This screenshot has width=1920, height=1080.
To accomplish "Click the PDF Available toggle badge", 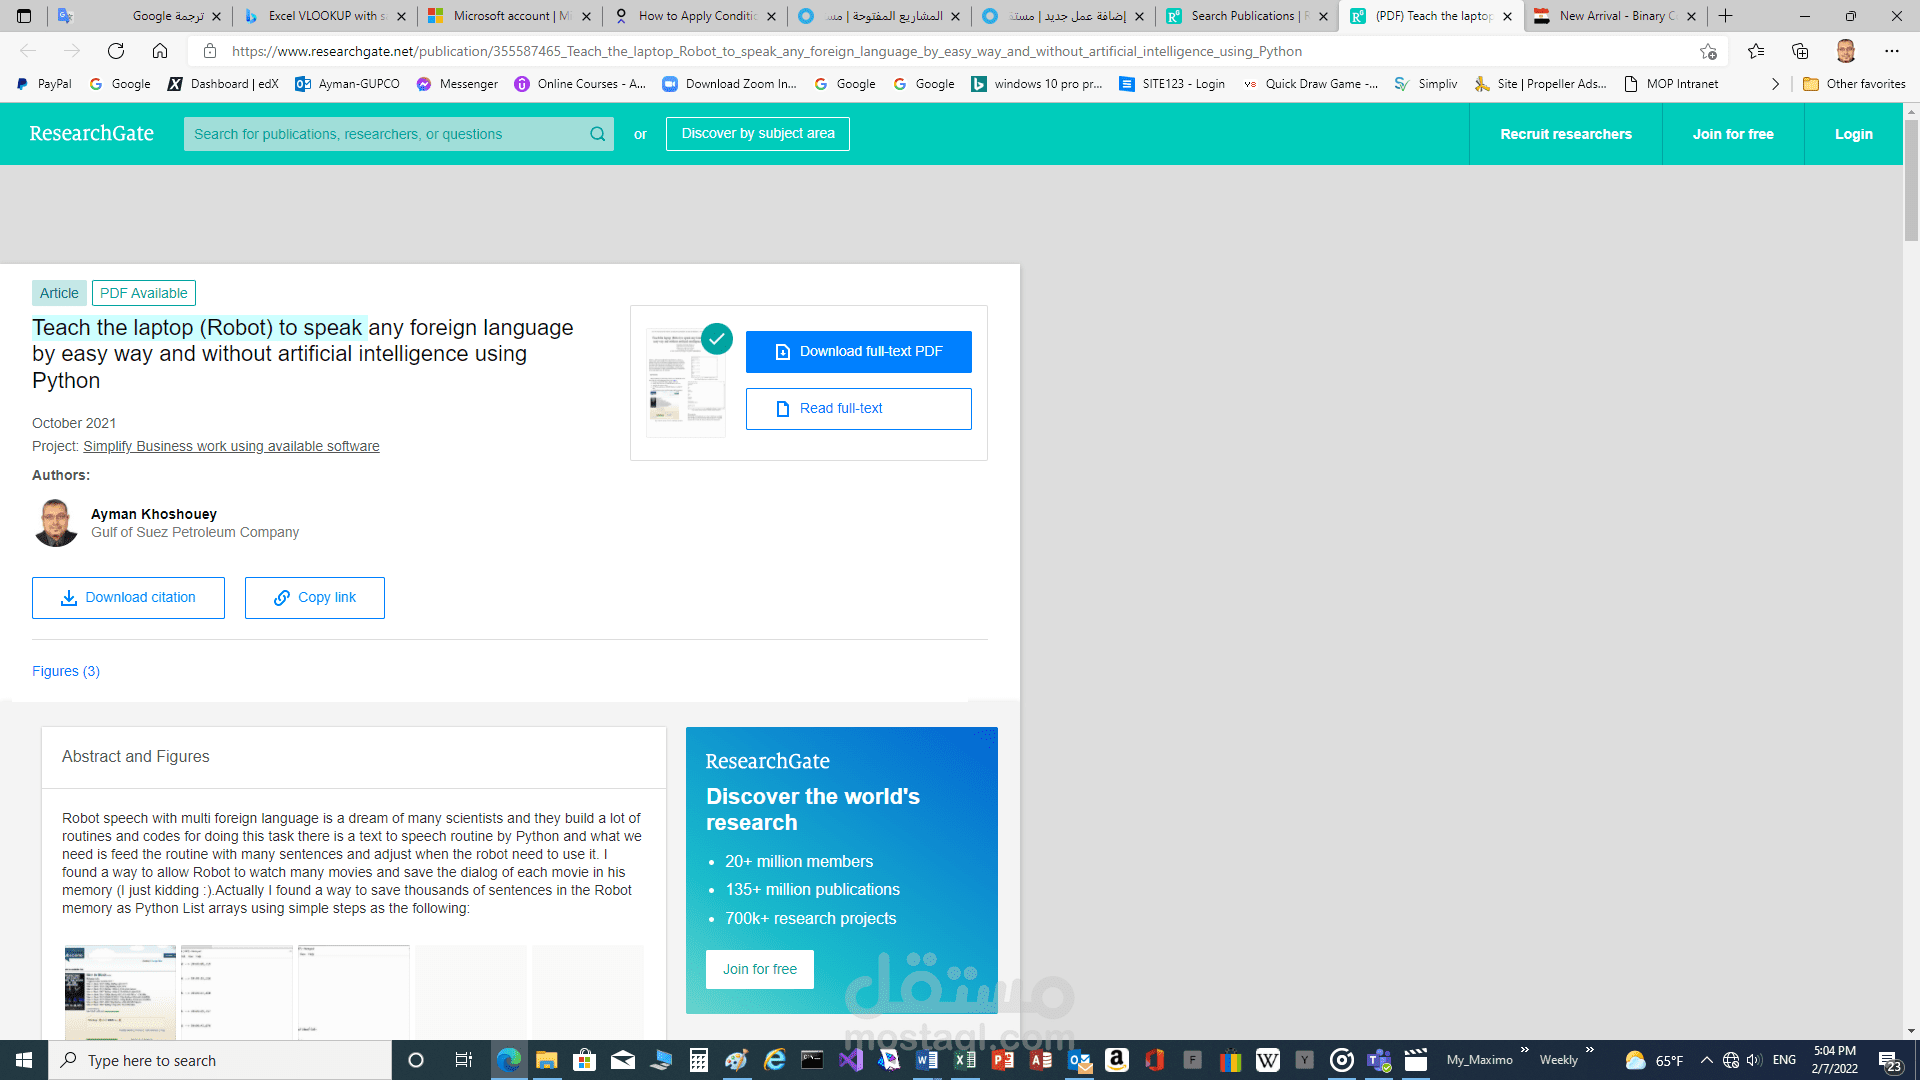I will point(142,293).
